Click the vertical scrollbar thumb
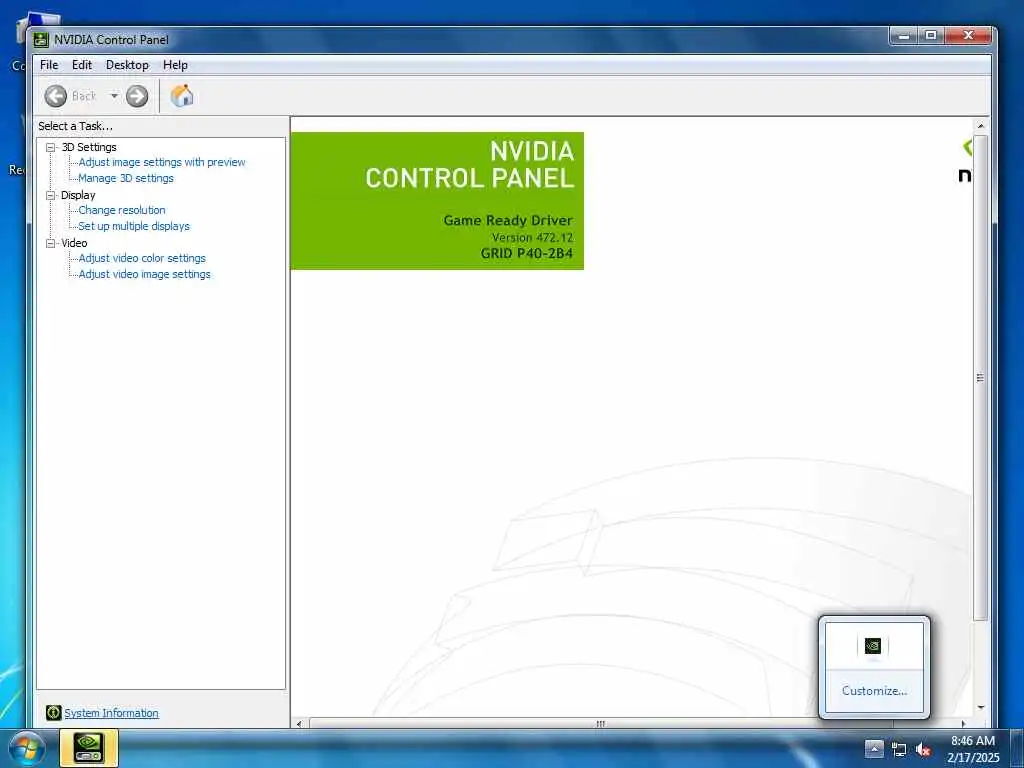This screenshot has width=1024, height=768. coord(980,377)
